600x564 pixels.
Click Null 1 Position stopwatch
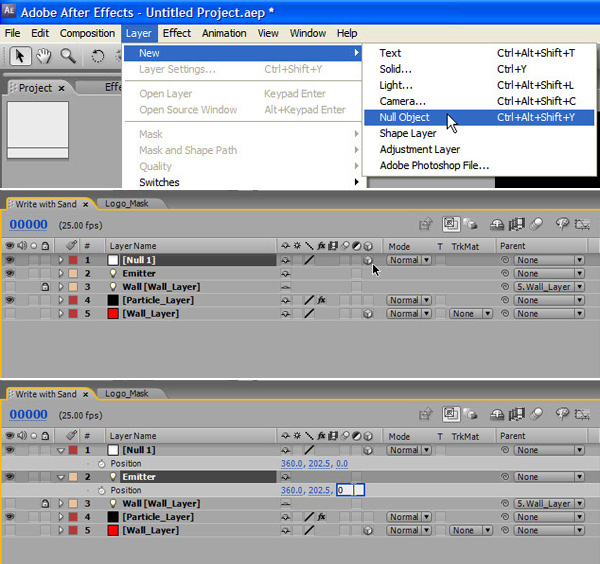click(x=101, y=464)
